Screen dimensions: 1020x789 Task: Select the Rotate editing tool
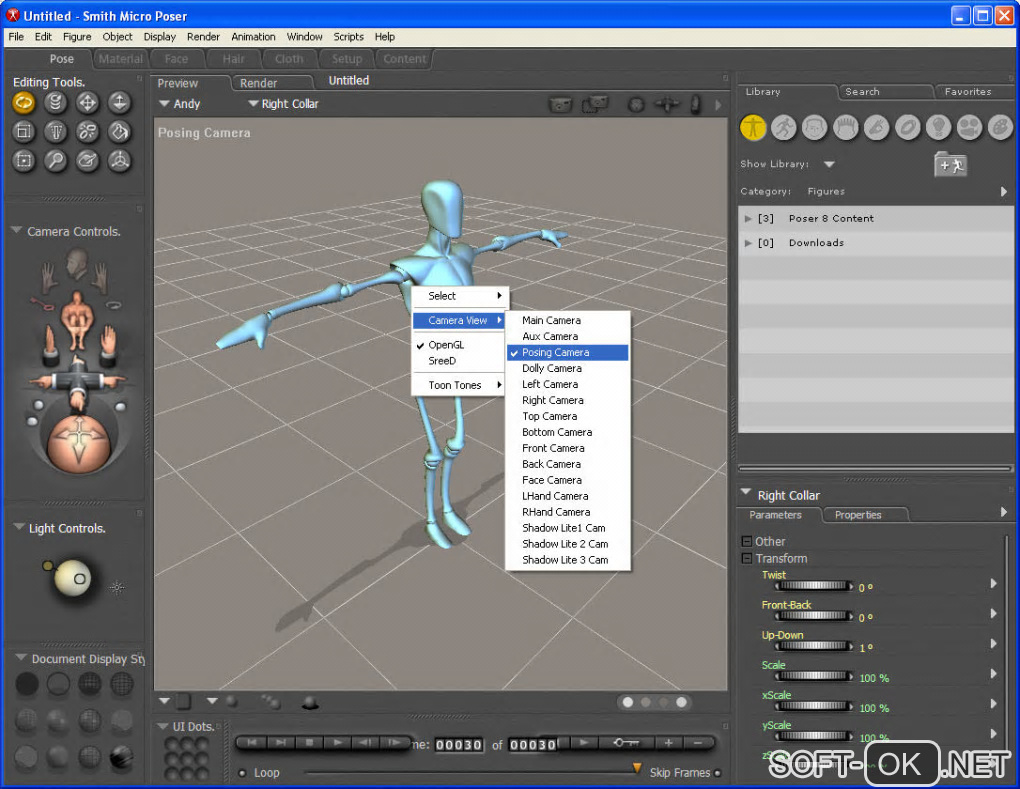(x=24, y=102)
